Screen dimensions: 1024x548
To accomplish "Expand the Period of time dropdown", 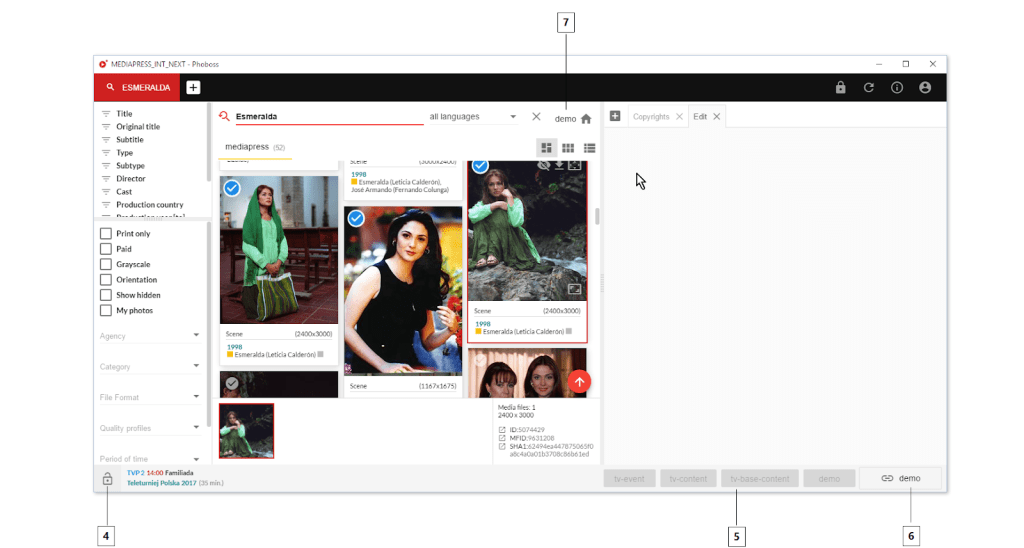I will tap(150, 459).
